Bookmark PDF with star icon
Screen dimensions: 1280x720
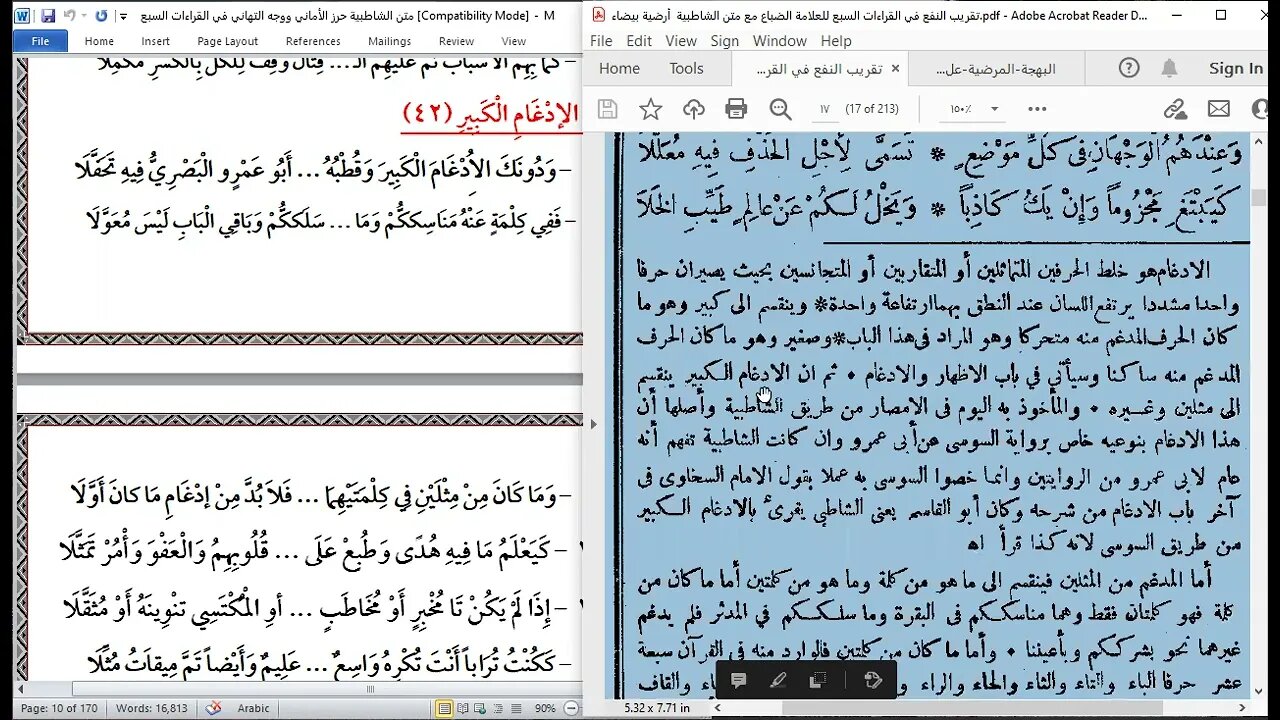click(651, 109)
